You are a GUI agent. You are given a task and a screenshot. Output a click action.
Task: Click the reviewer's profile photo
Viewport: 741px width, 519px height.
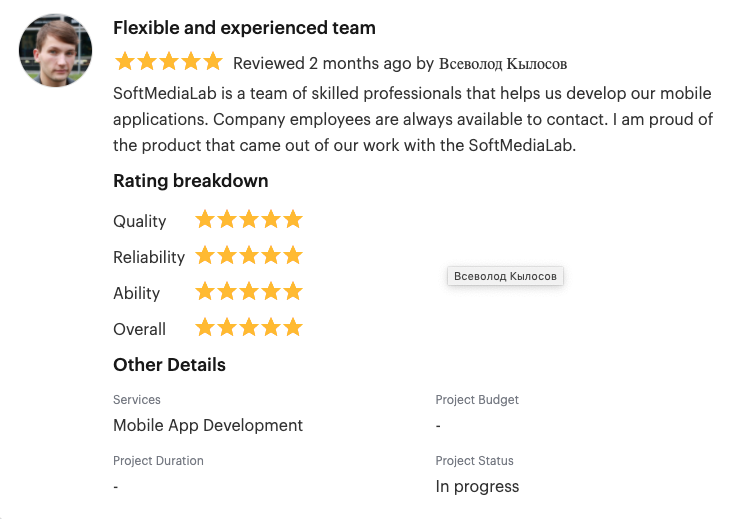click(x=55, y=50)
